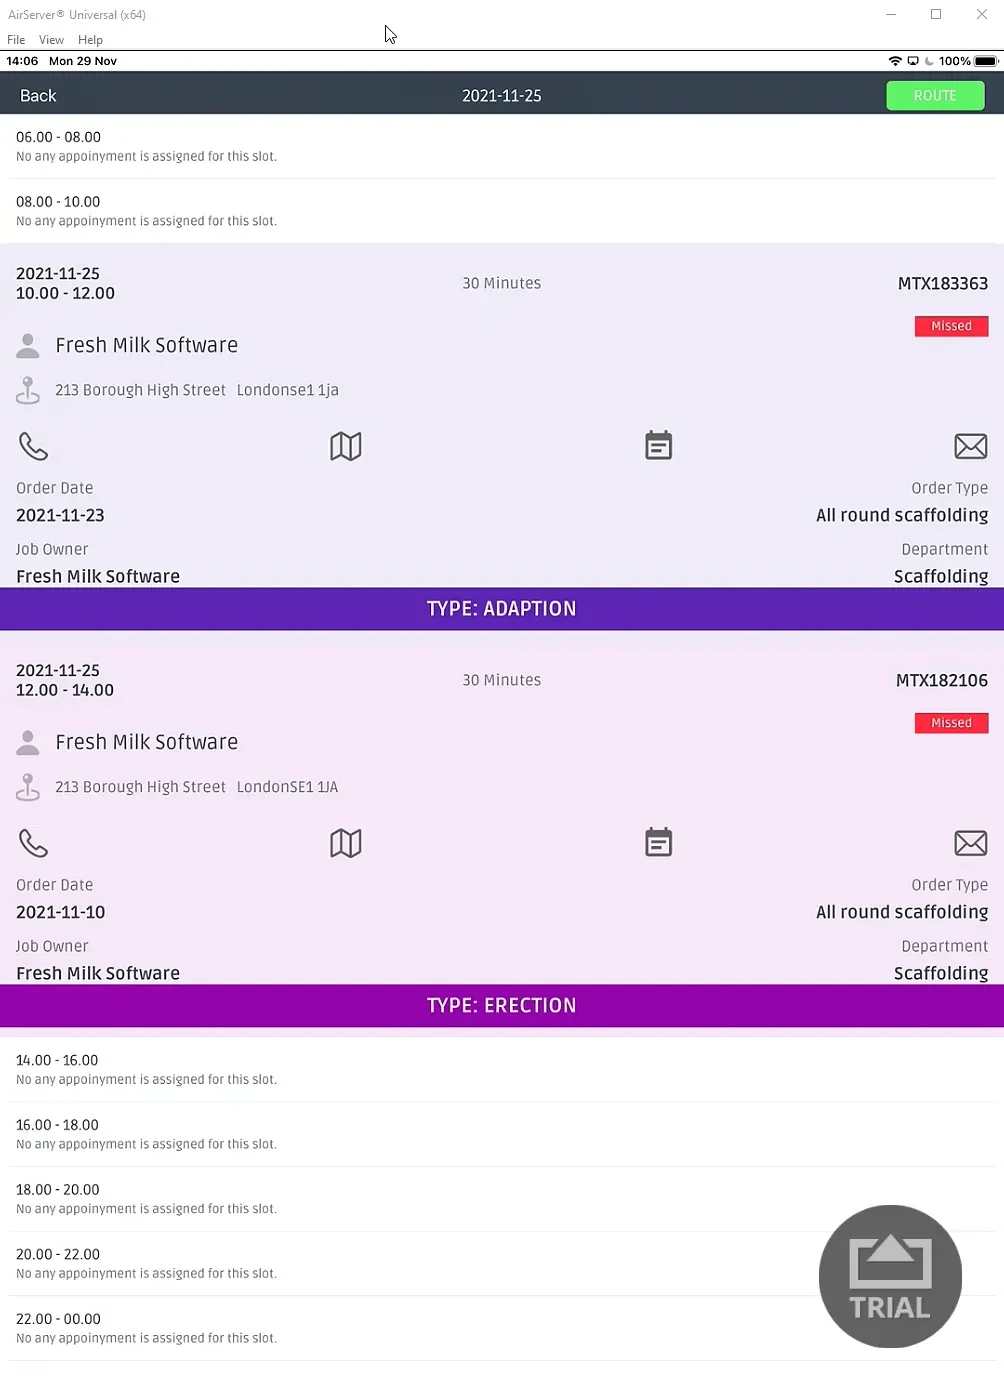Open the File menu

16,40
